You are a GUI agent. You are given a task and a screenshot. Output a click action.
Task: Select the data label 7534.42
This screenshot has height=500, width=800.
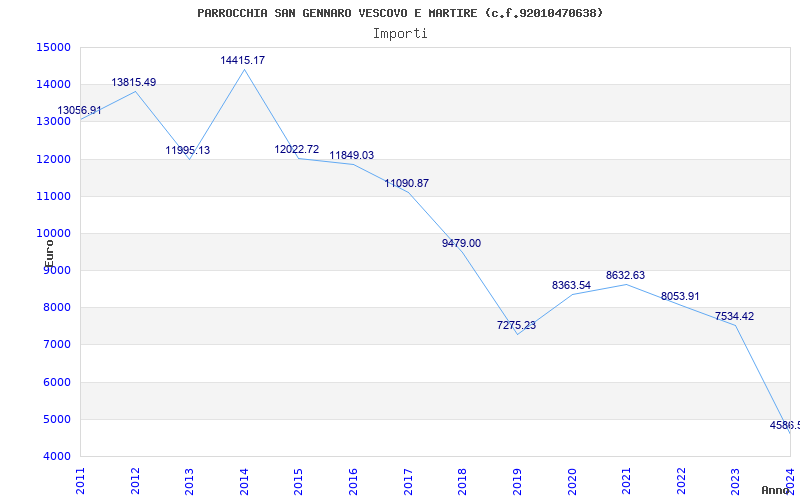pyautogui.click(x=734, y=316)
